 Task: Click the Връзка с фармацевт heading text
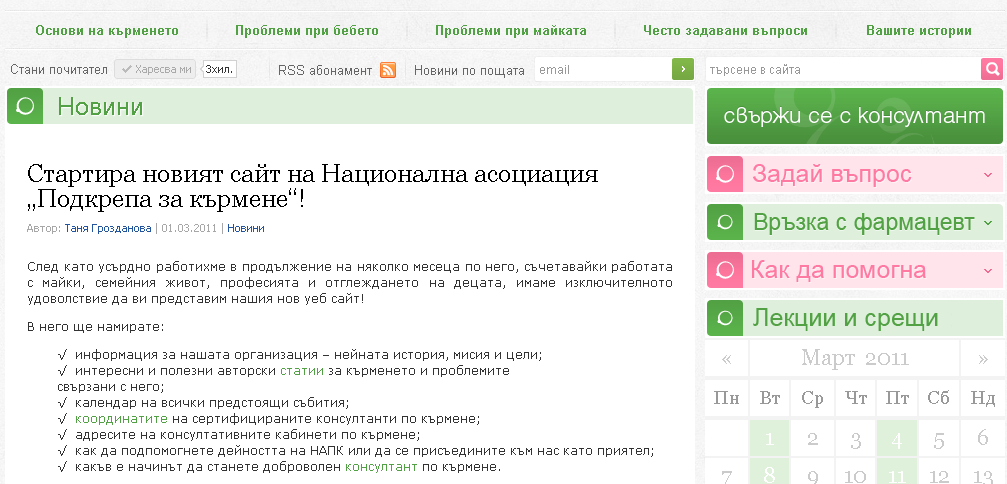click(x=863, y=222)
